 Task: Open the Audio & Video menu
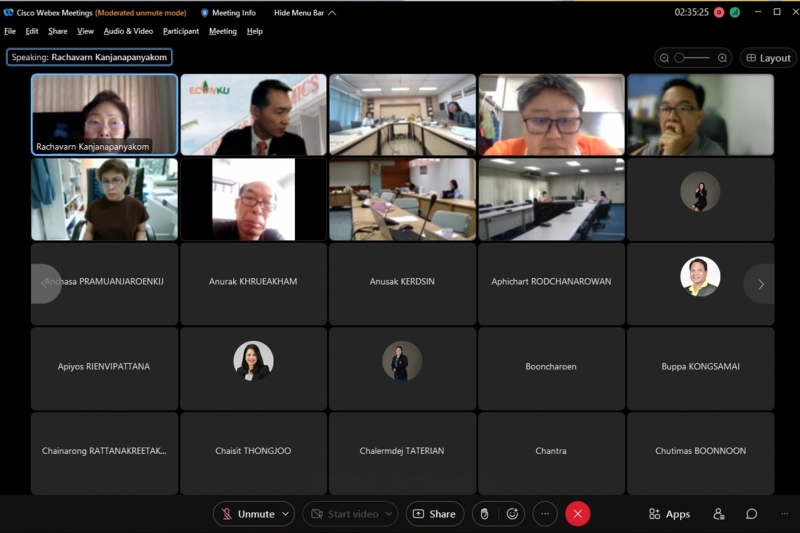128,31
